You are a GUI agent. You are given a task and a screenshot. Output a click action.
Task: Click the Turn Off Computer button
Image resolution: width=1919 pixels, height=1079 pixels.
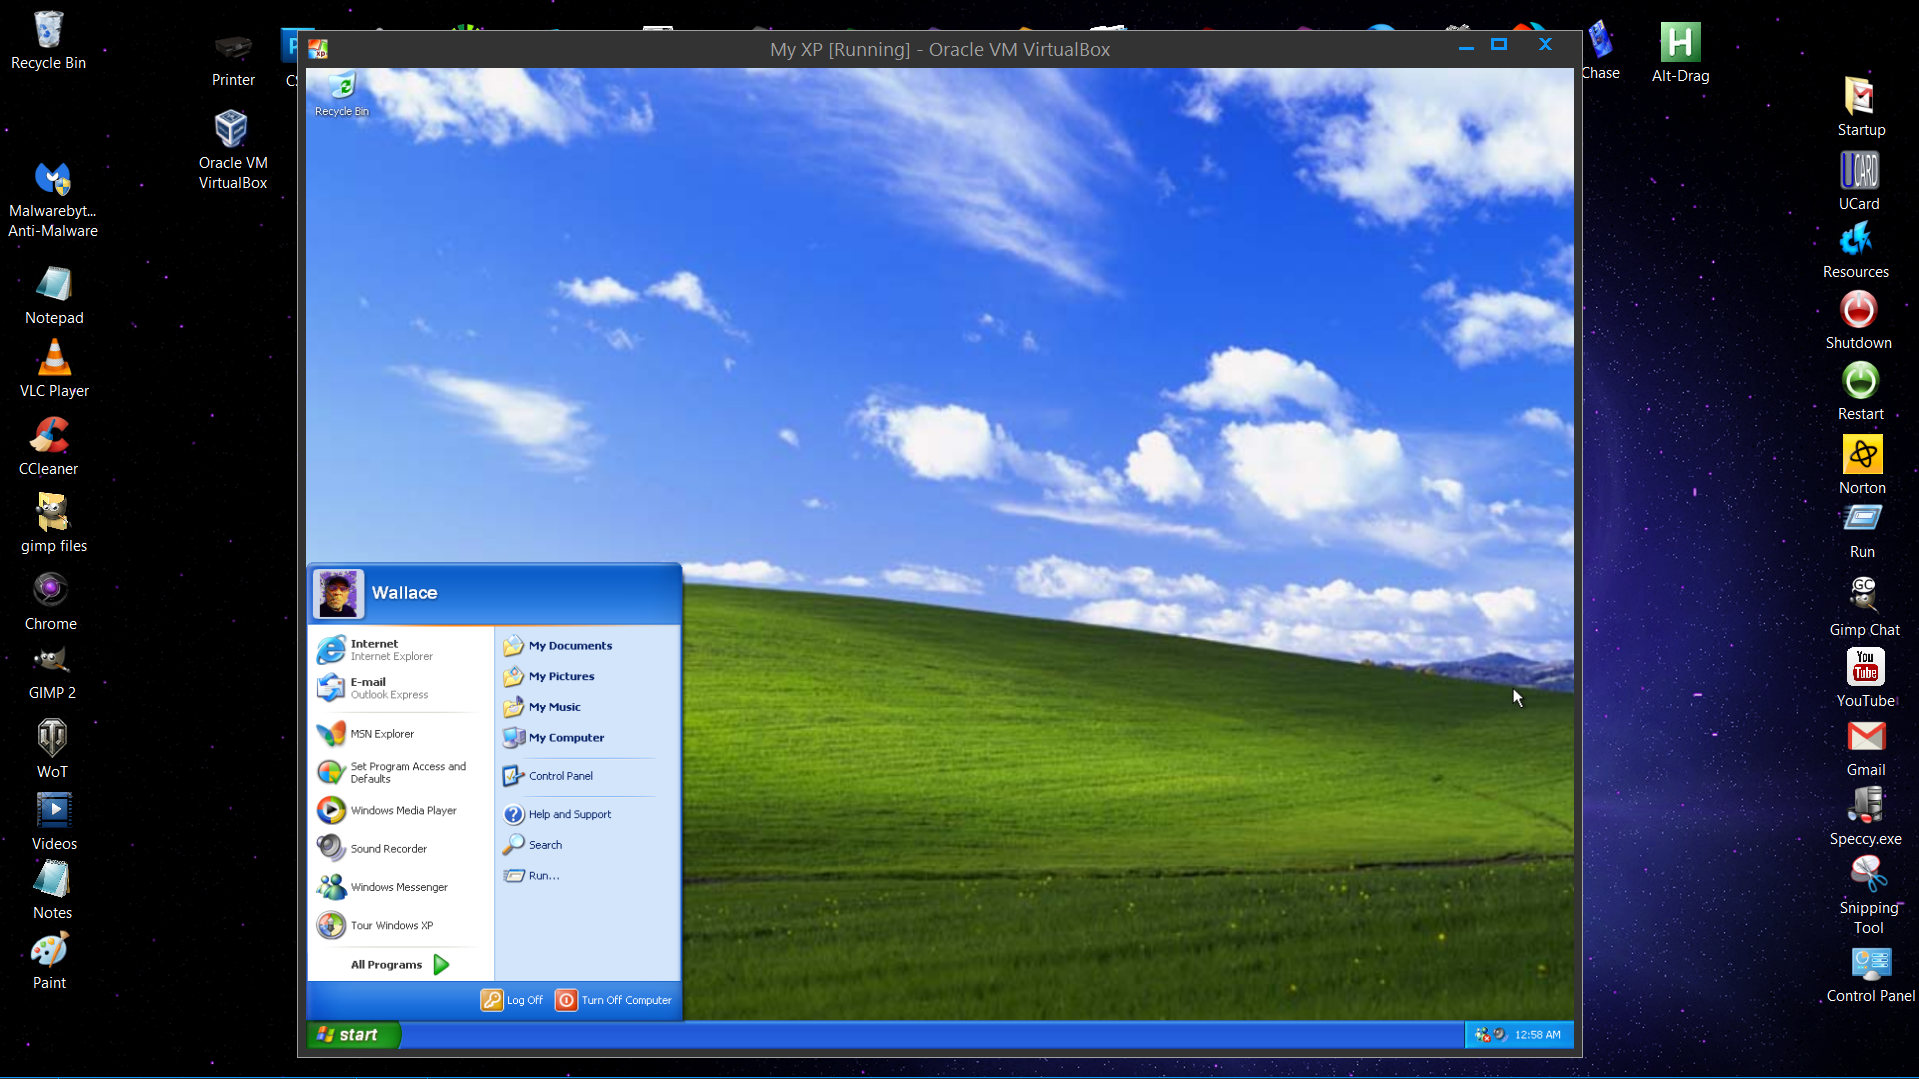click(x=614, y=1000)
